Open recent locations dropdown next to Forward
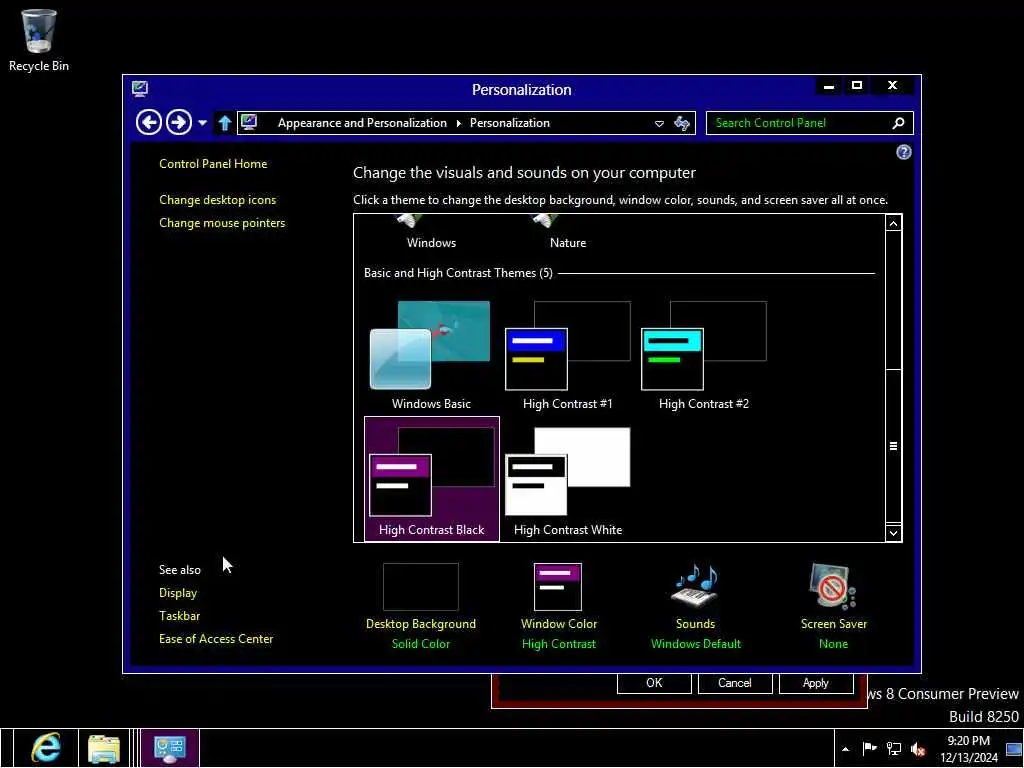The image size is (1024, 768). (x=202, y=123)
